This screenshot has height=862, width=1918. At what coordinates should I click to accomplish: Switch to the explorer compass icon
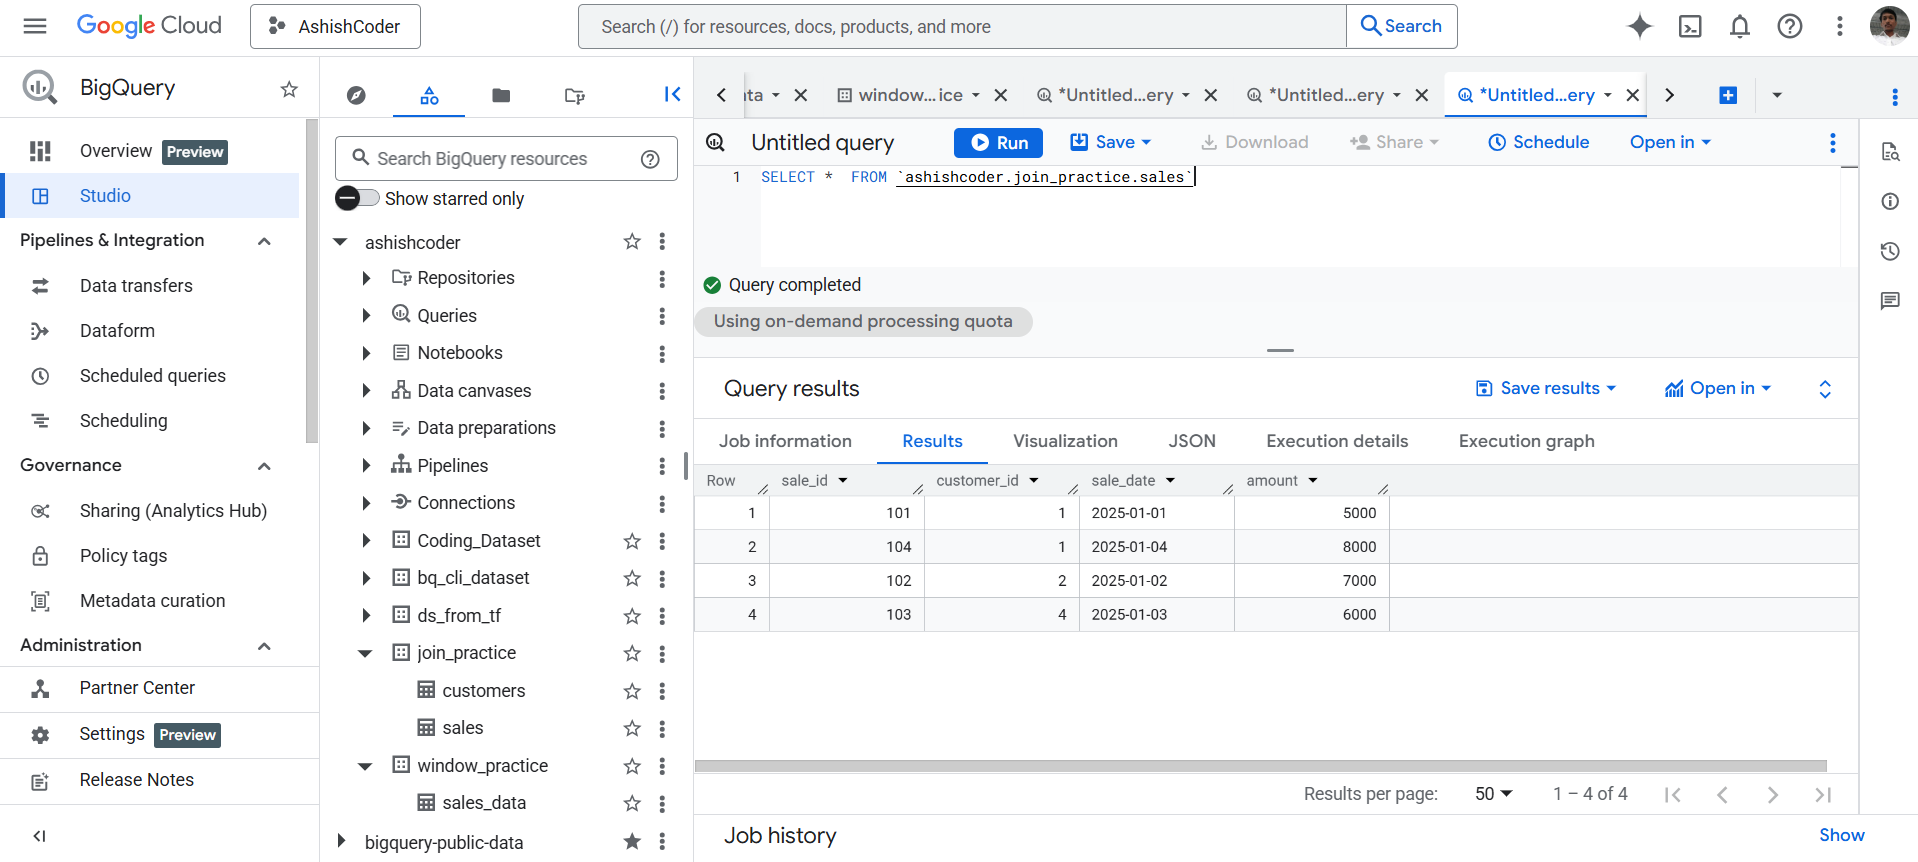(x=356, y=95)
